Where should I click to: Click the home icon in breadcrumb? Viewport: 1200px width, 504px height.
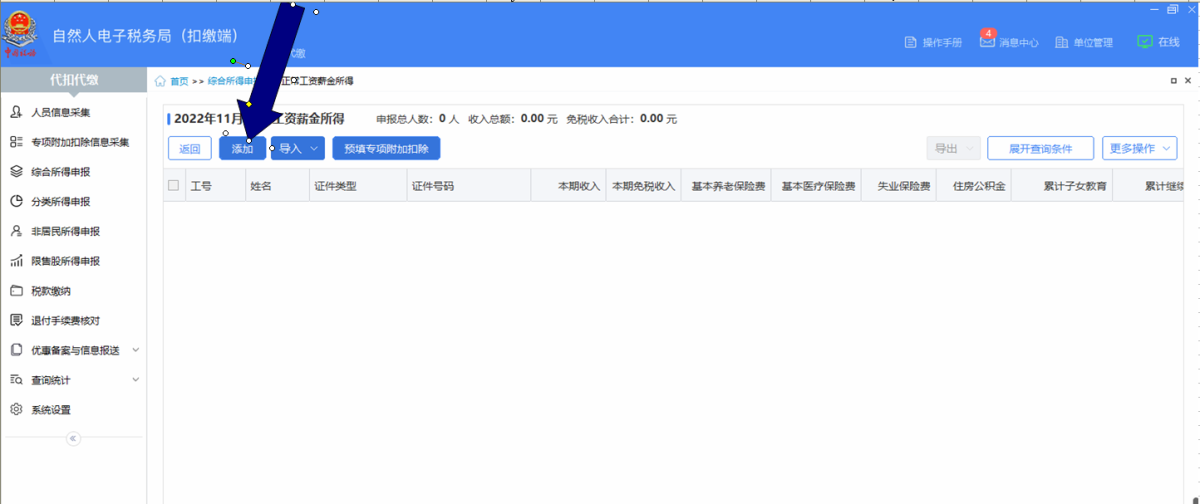(160, 81)
